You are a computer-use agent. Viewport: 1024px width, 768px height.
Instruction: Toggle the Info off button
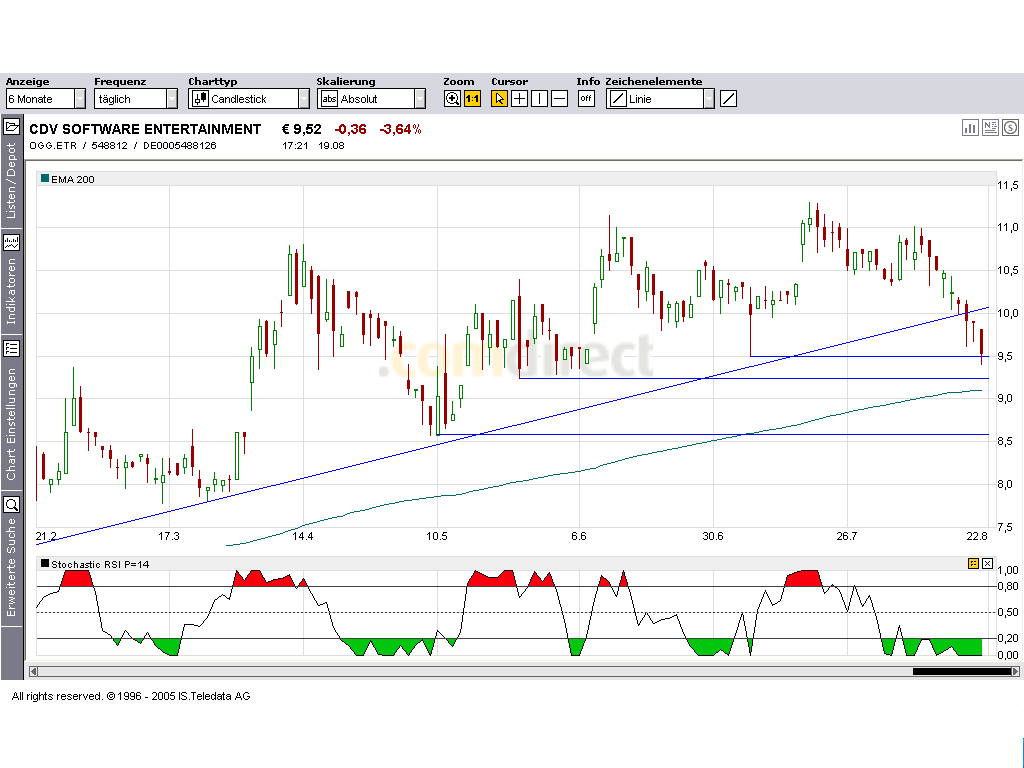[586, 99]
